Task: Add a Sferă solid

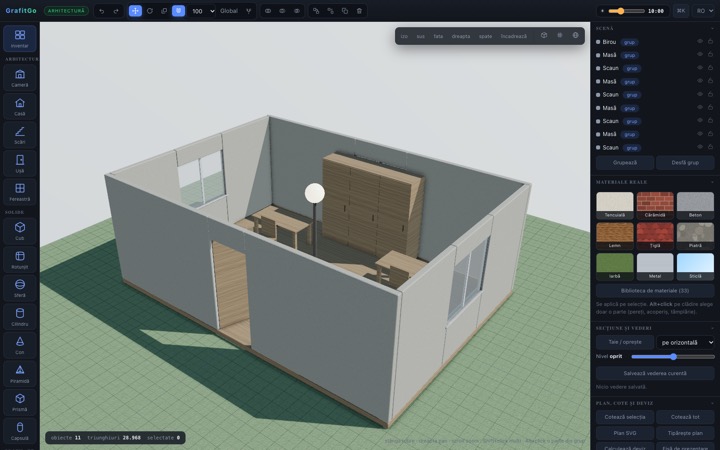Action: 20,288
